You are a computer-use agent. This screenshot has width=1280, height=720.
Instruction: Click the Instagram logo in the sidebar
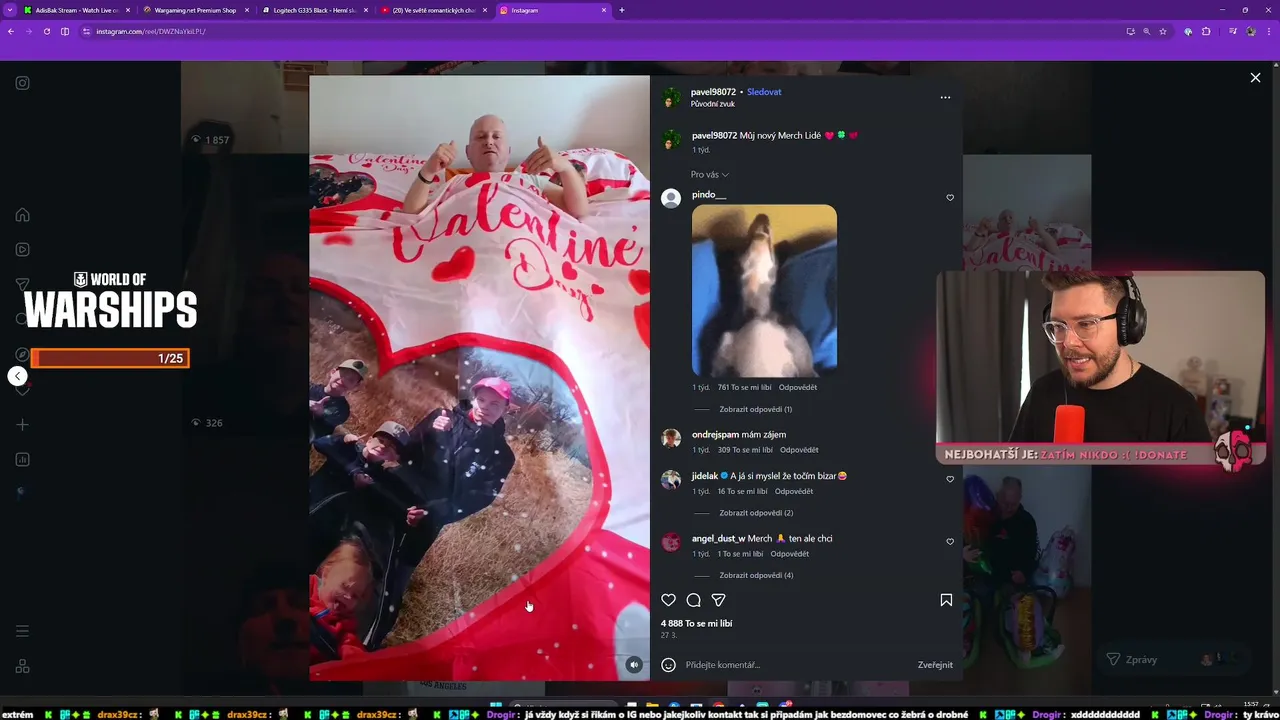[22, 83]
